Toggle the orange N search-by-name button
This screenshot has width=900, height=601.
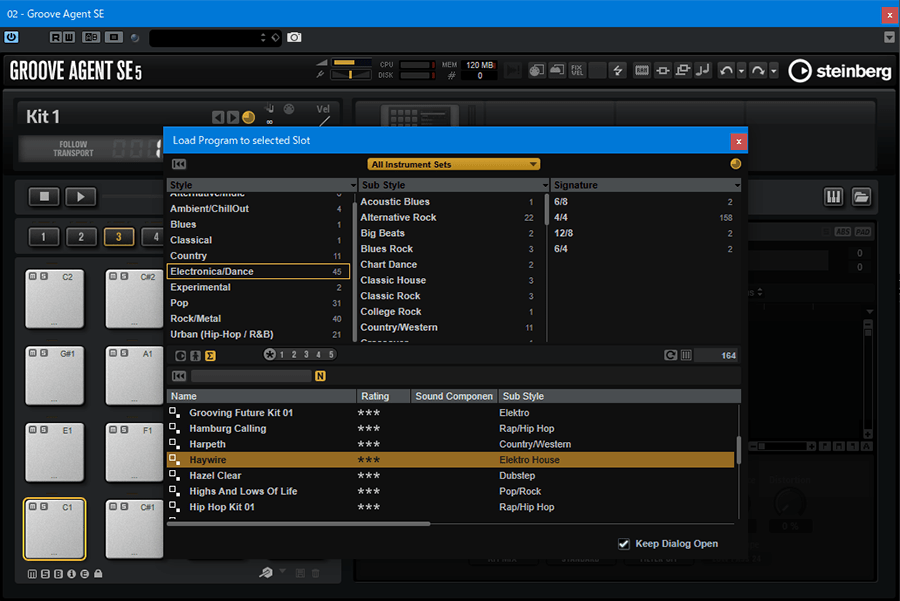[x=320, y=376]
